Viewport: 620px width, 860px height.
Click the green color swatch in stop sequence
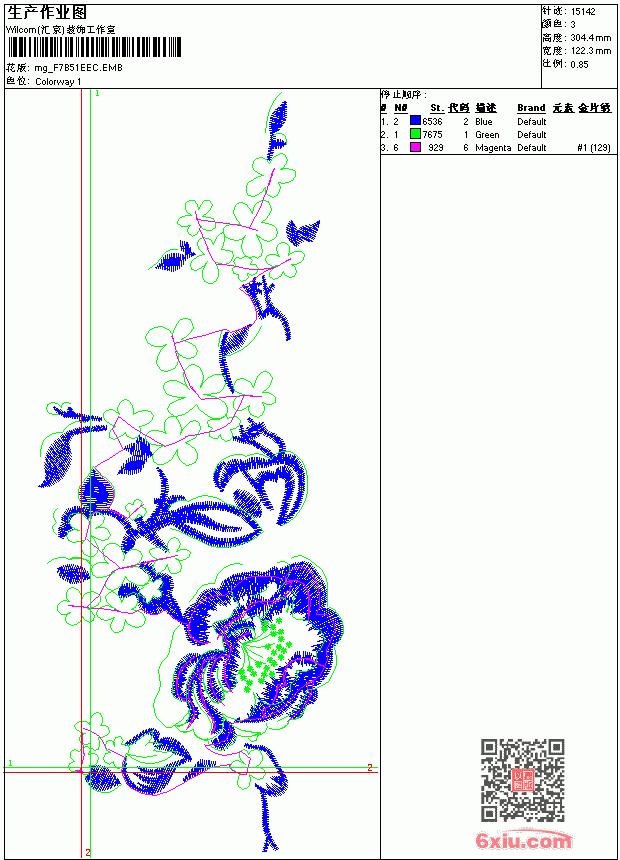click(x=415, y=134)
